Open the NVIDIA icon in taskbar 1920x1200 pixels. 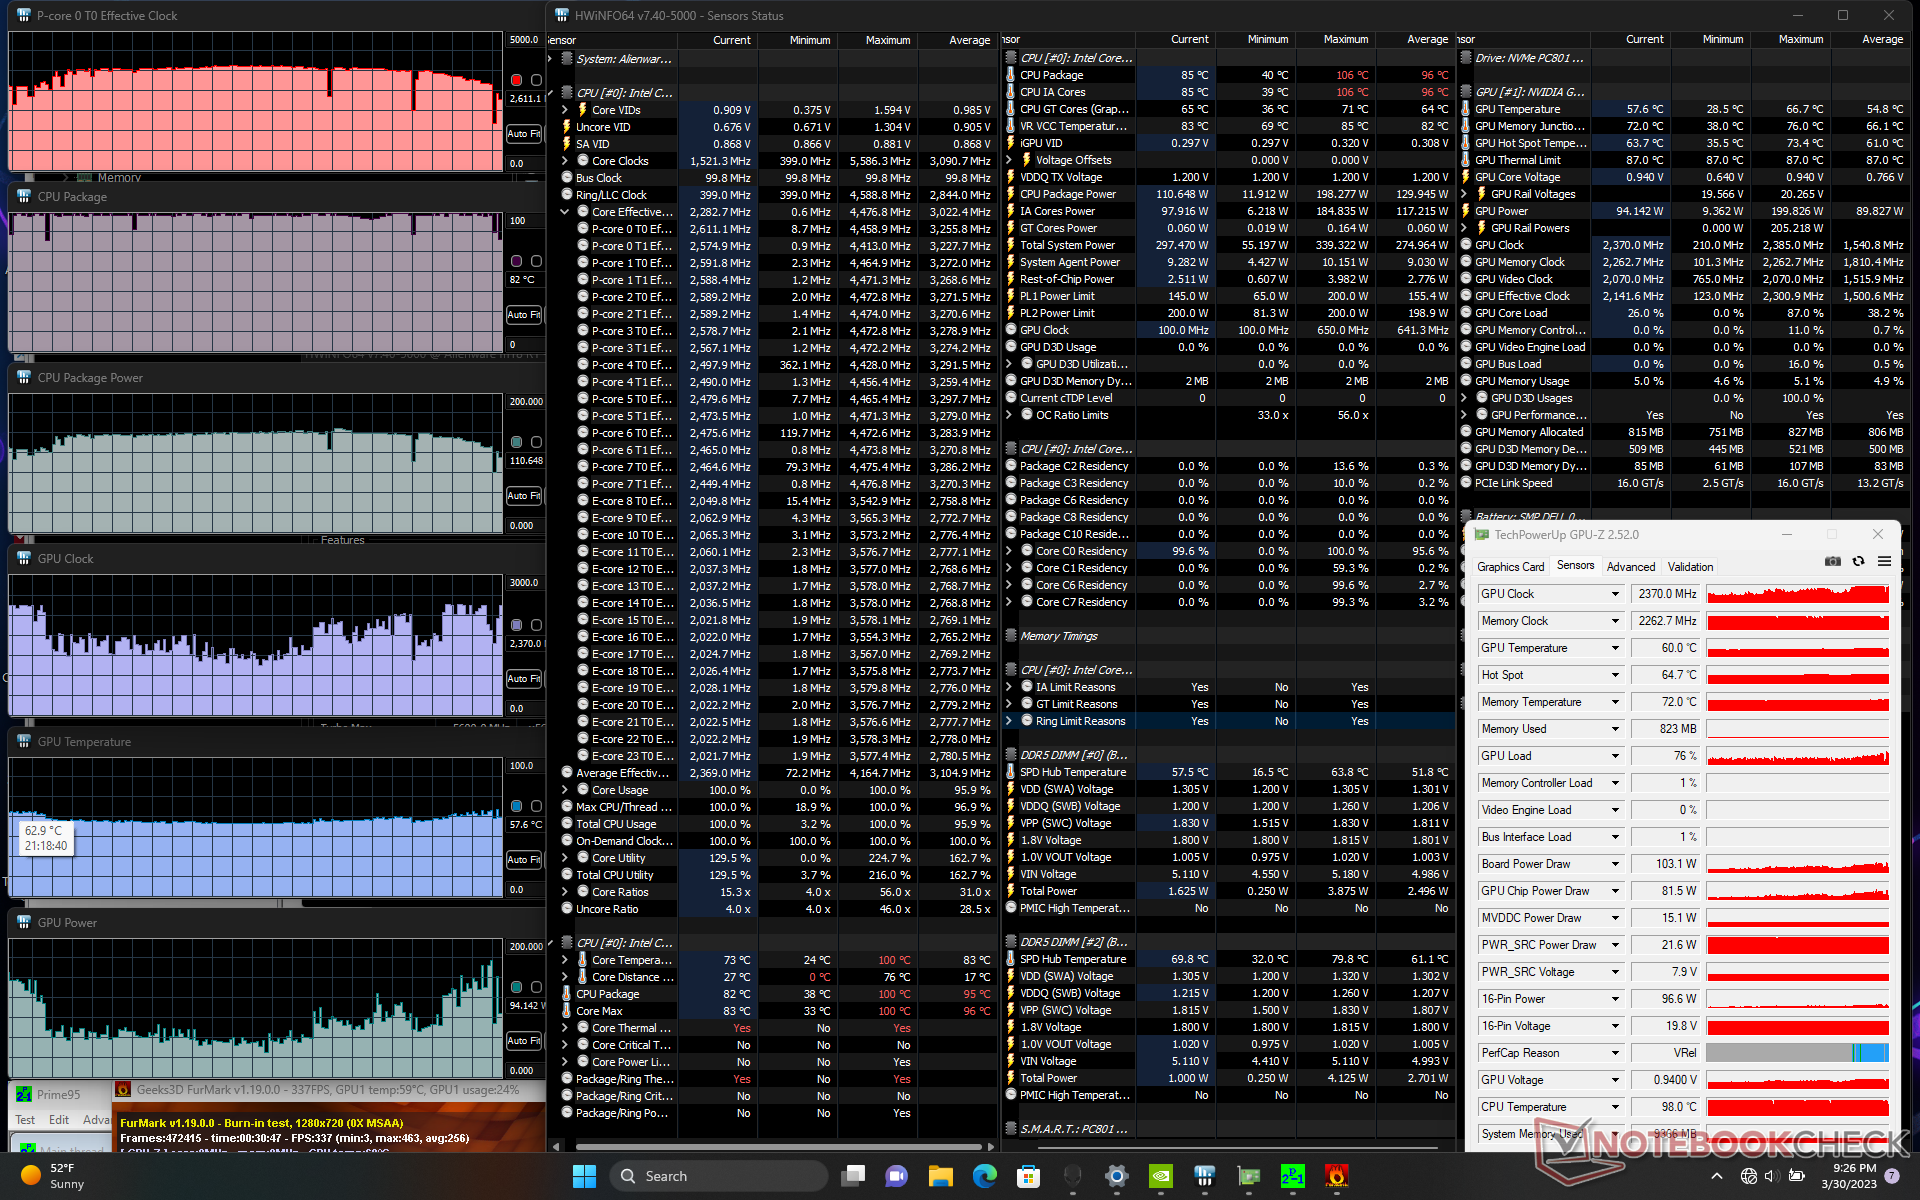click(x=1161, y=1176)
